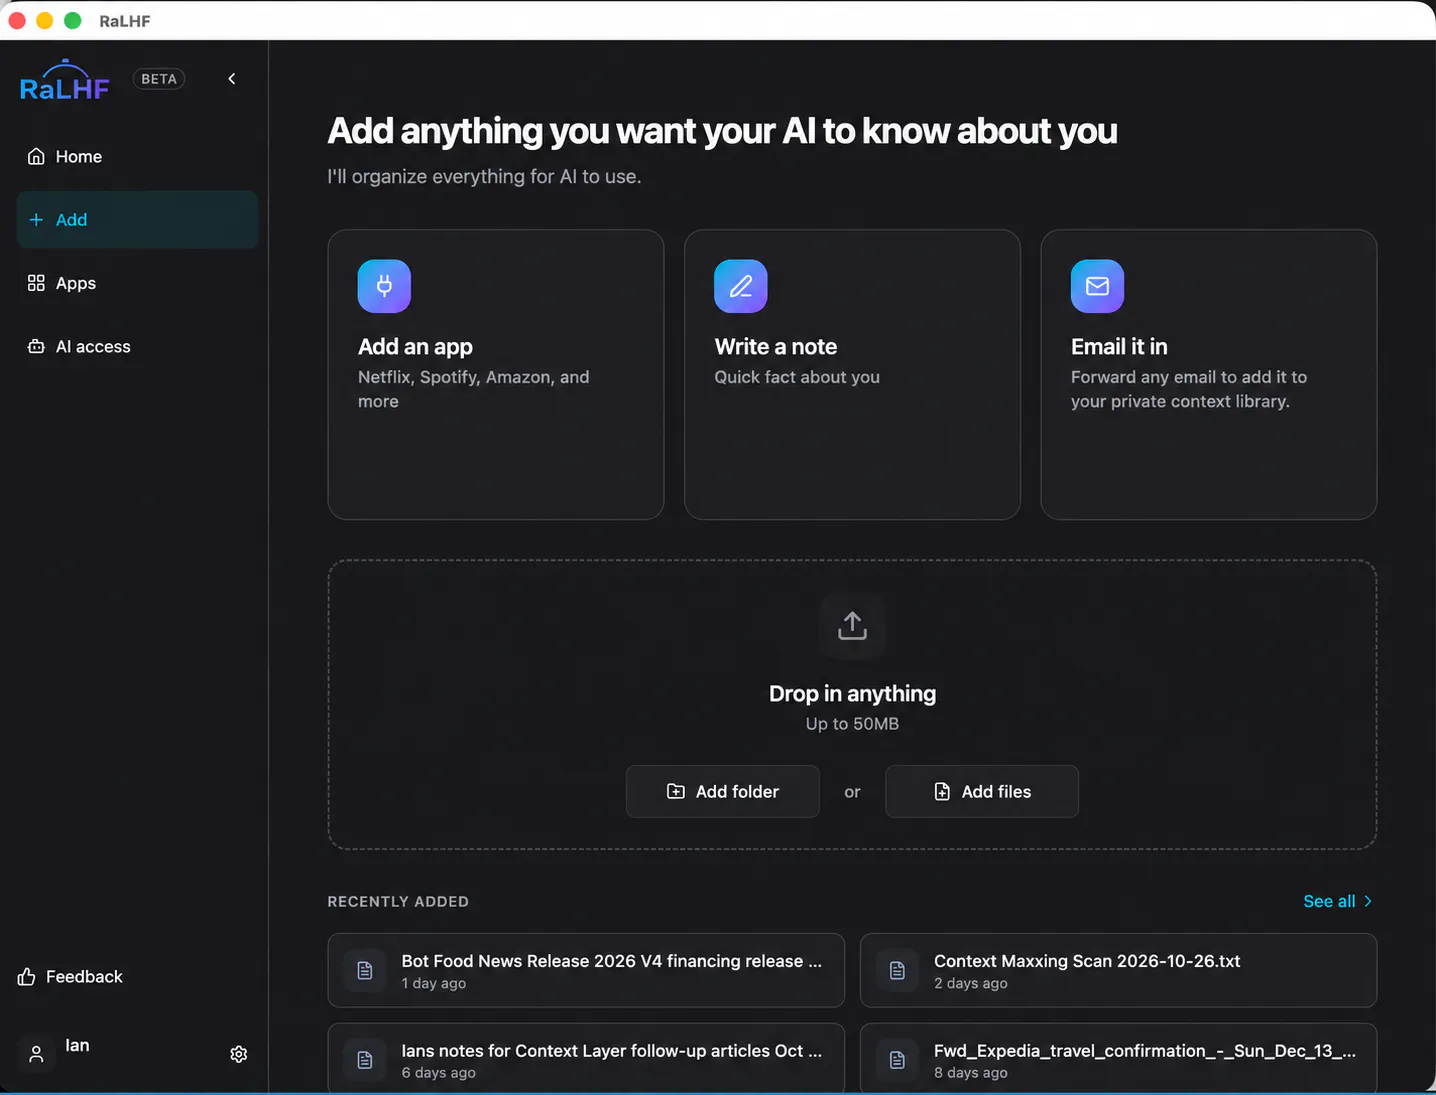Viewport: 1436px width, 1095px height.
Task: Click the Email it in heading
Action: tap(1119, 347)
